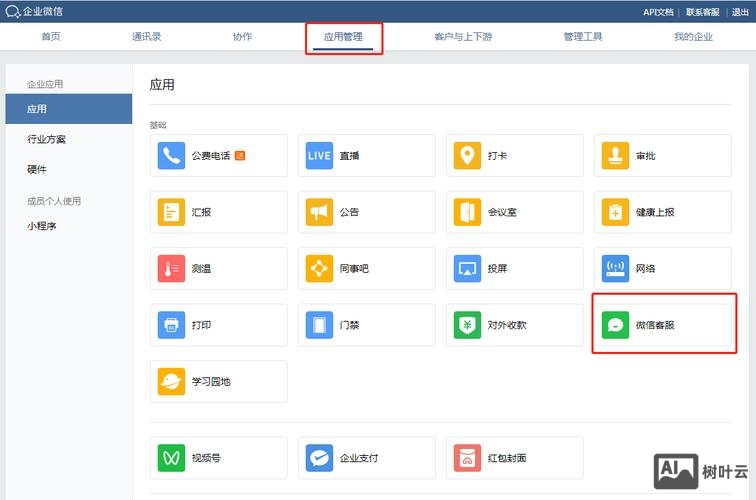The width and height of the screenshot is (756, 500).
Task: Open the 公告 megaphone icon
Action: (x=319, y=212)
